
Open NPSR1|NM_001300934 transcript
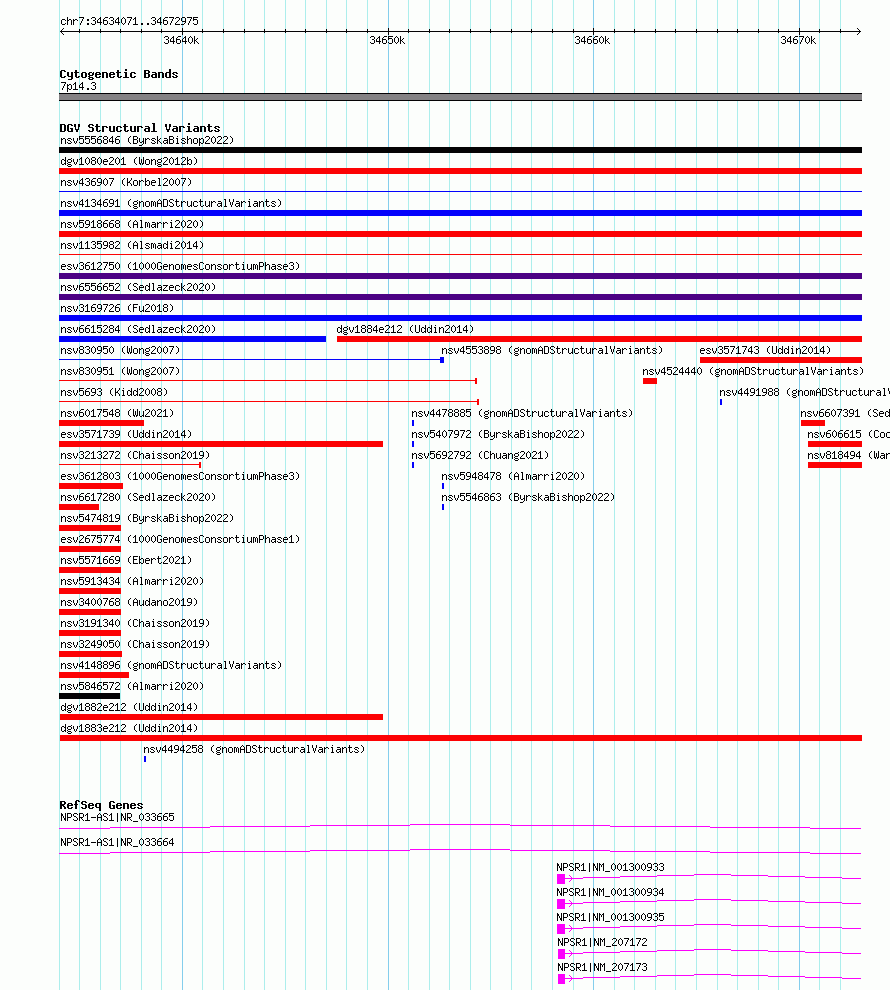(610, 892)
